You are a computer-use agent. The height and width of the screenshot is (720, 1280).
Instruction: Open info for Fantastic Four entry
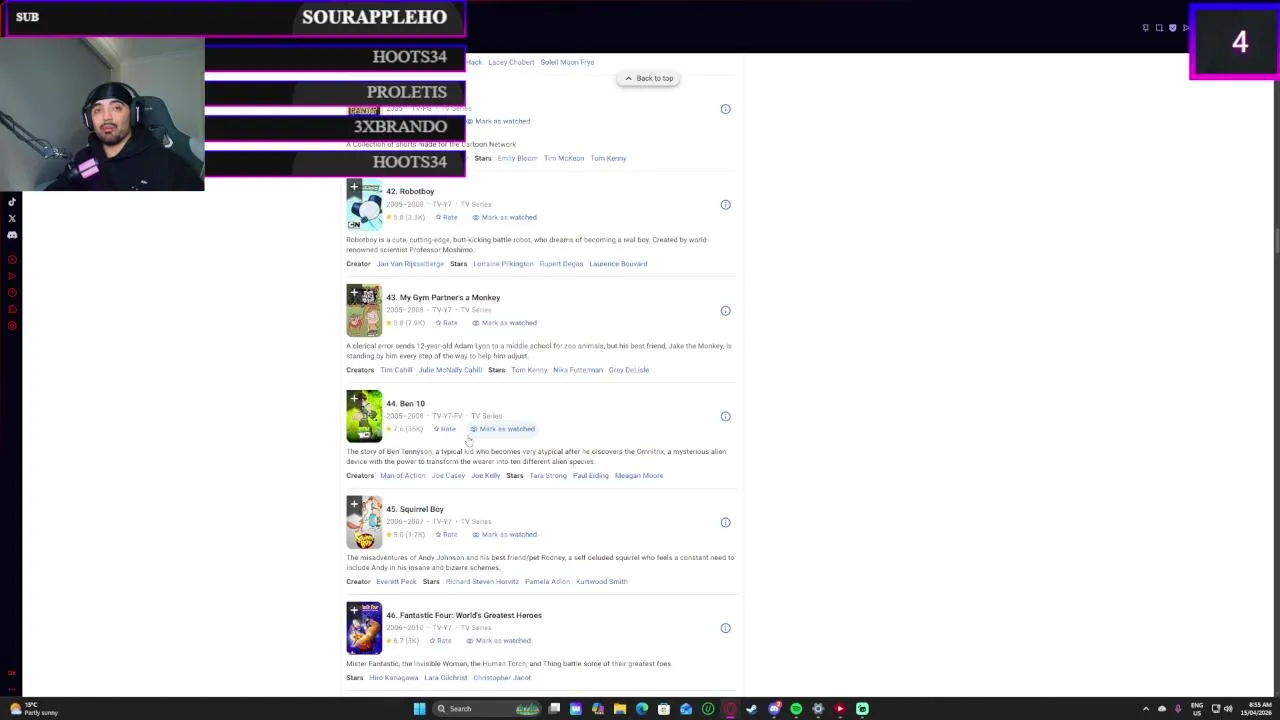[x=726, y=628]
